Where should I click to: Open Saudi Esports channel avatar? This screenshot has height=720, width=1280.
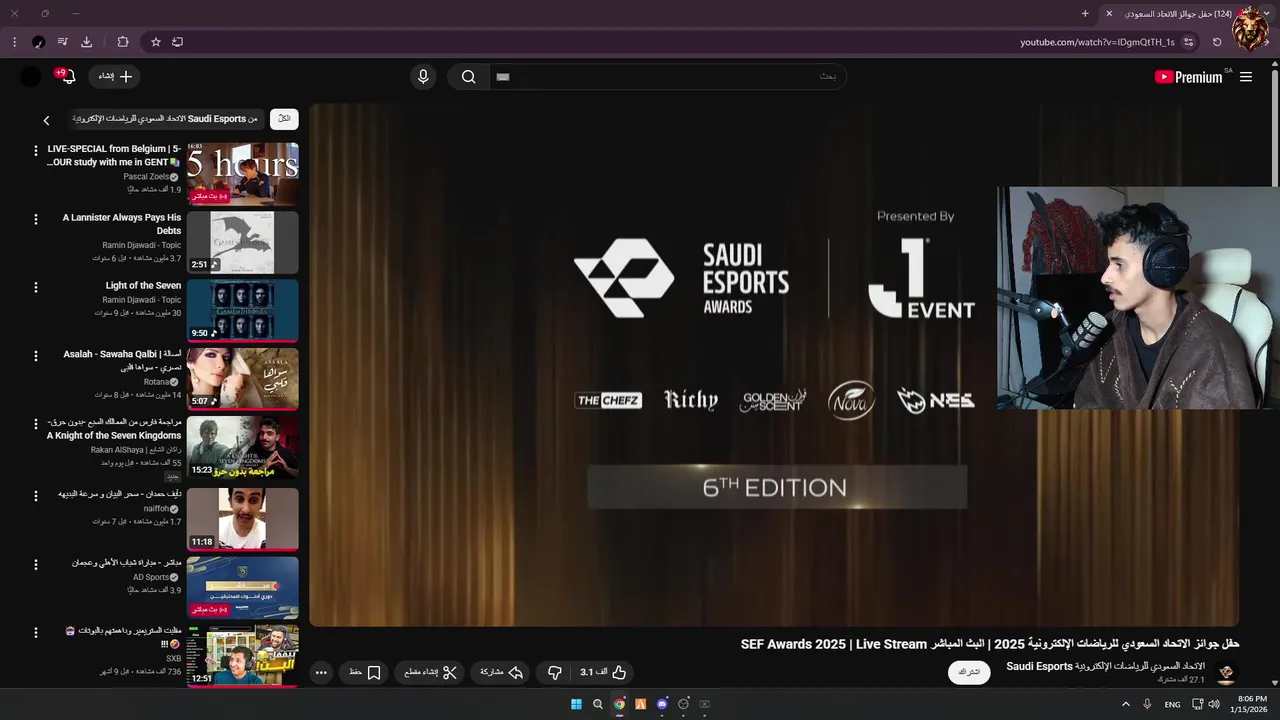[1226, 673]
